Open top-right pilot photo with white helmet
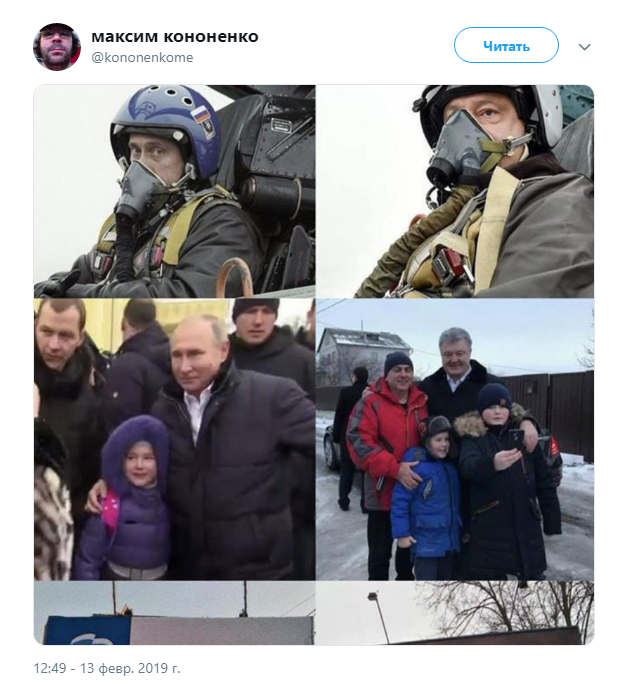 pos(455,192)
